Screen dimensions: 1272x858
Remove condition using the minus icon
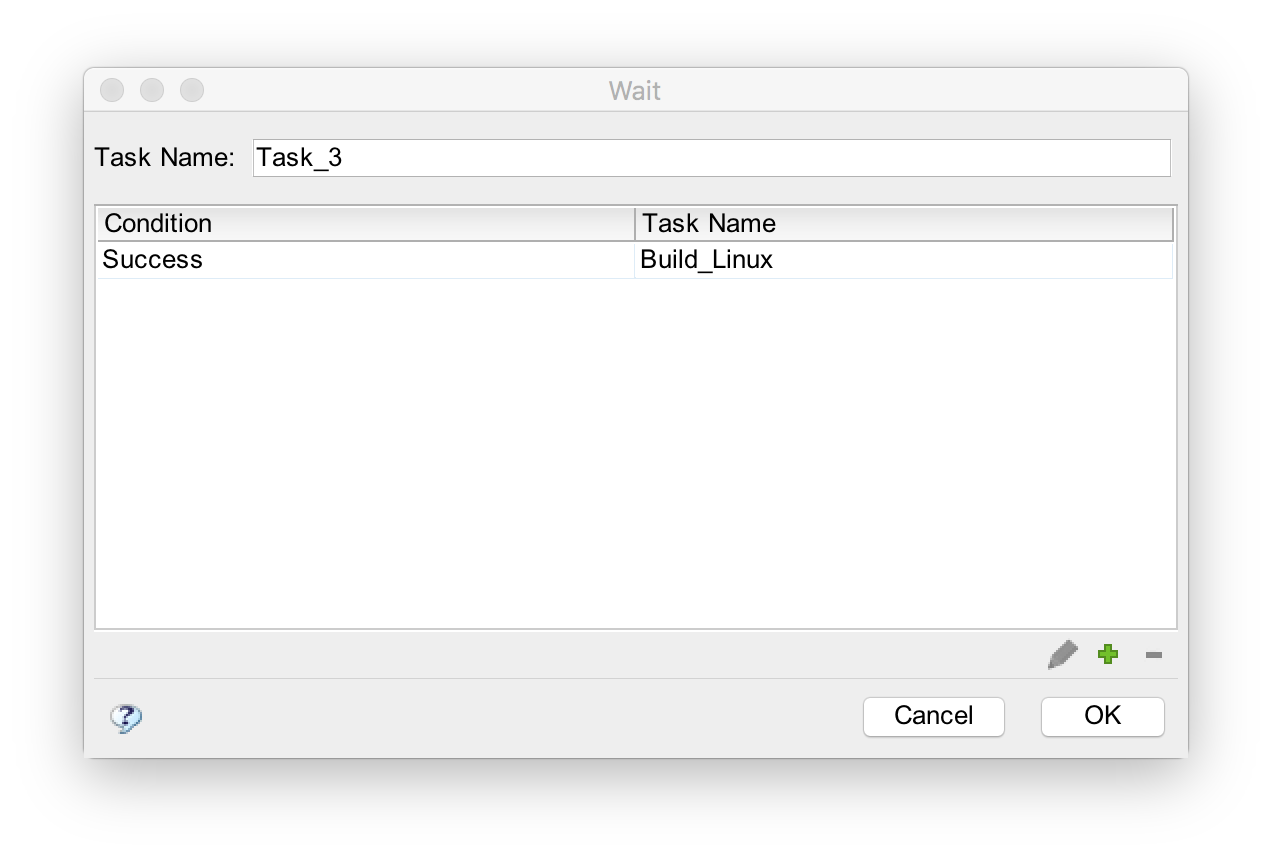1154,655
